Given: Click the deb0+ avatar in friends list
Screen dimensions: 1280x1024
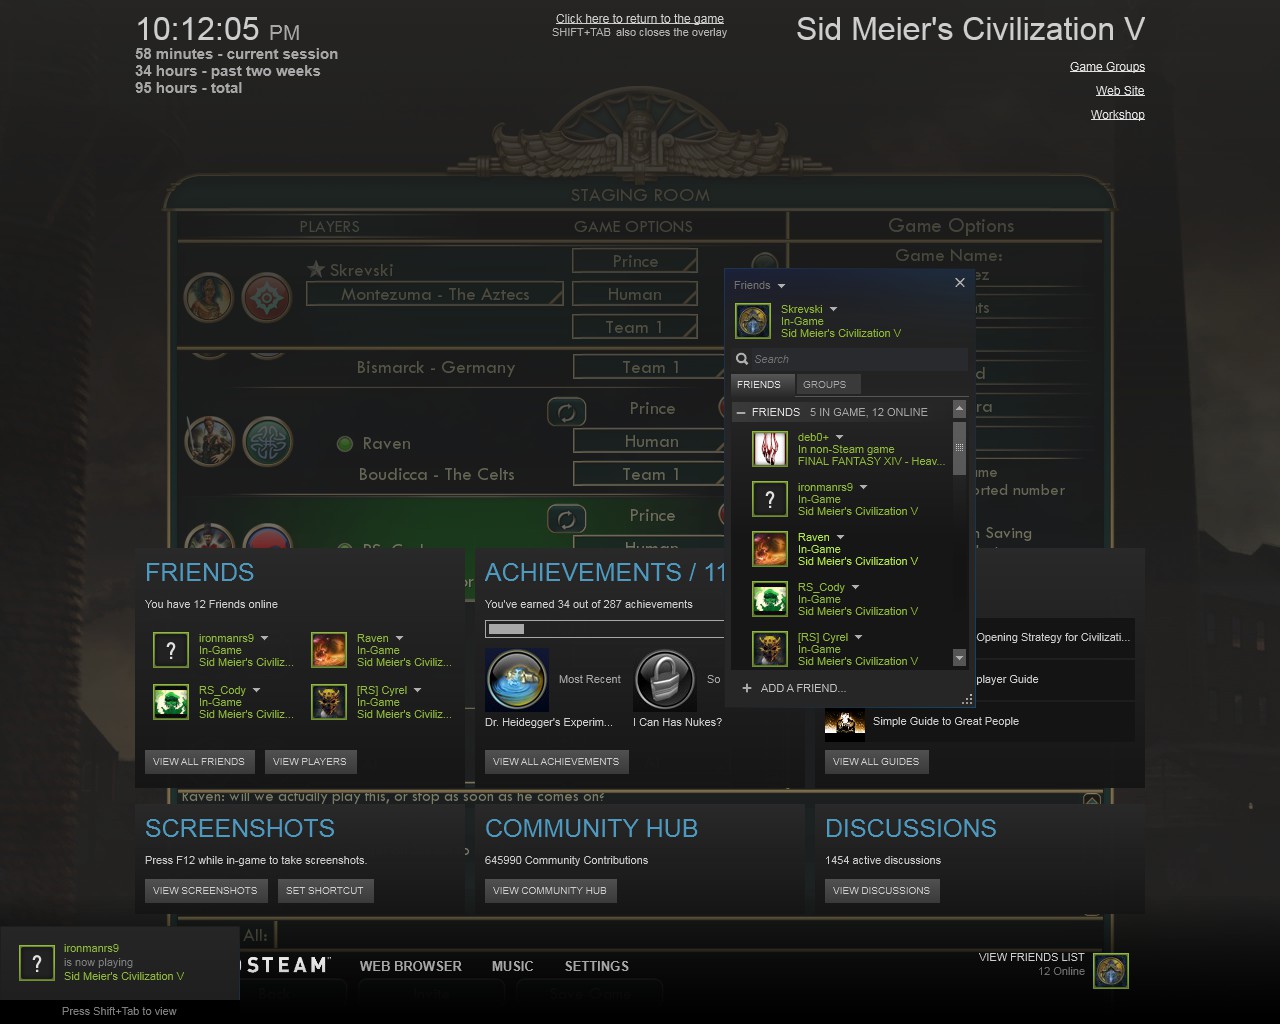Looking at the screenshot, I should tap(770, 449).
